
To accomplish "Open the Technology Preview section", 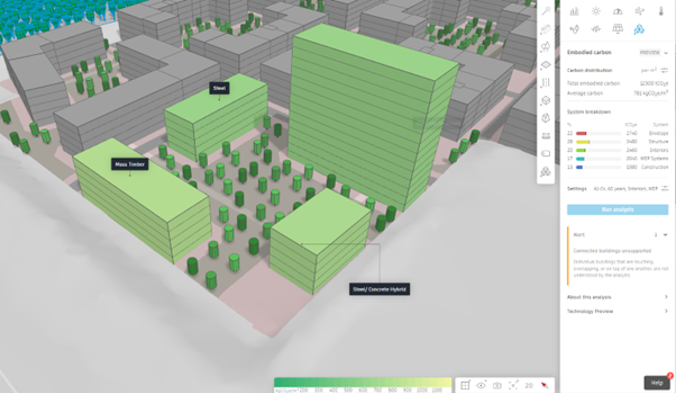I will coord(617,311).
